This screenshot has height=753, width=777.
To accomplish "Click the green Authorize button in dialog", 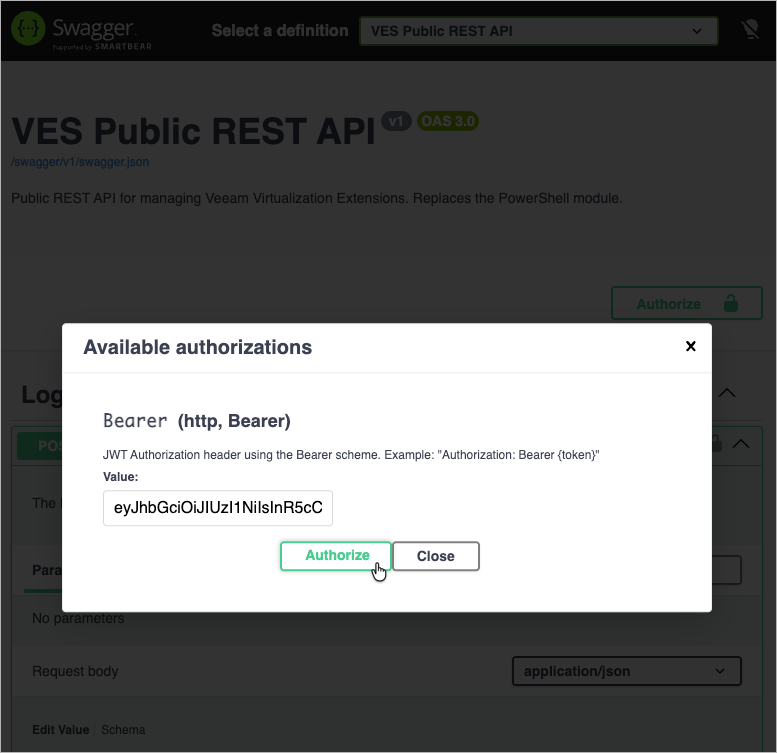I will pos(336,556).
